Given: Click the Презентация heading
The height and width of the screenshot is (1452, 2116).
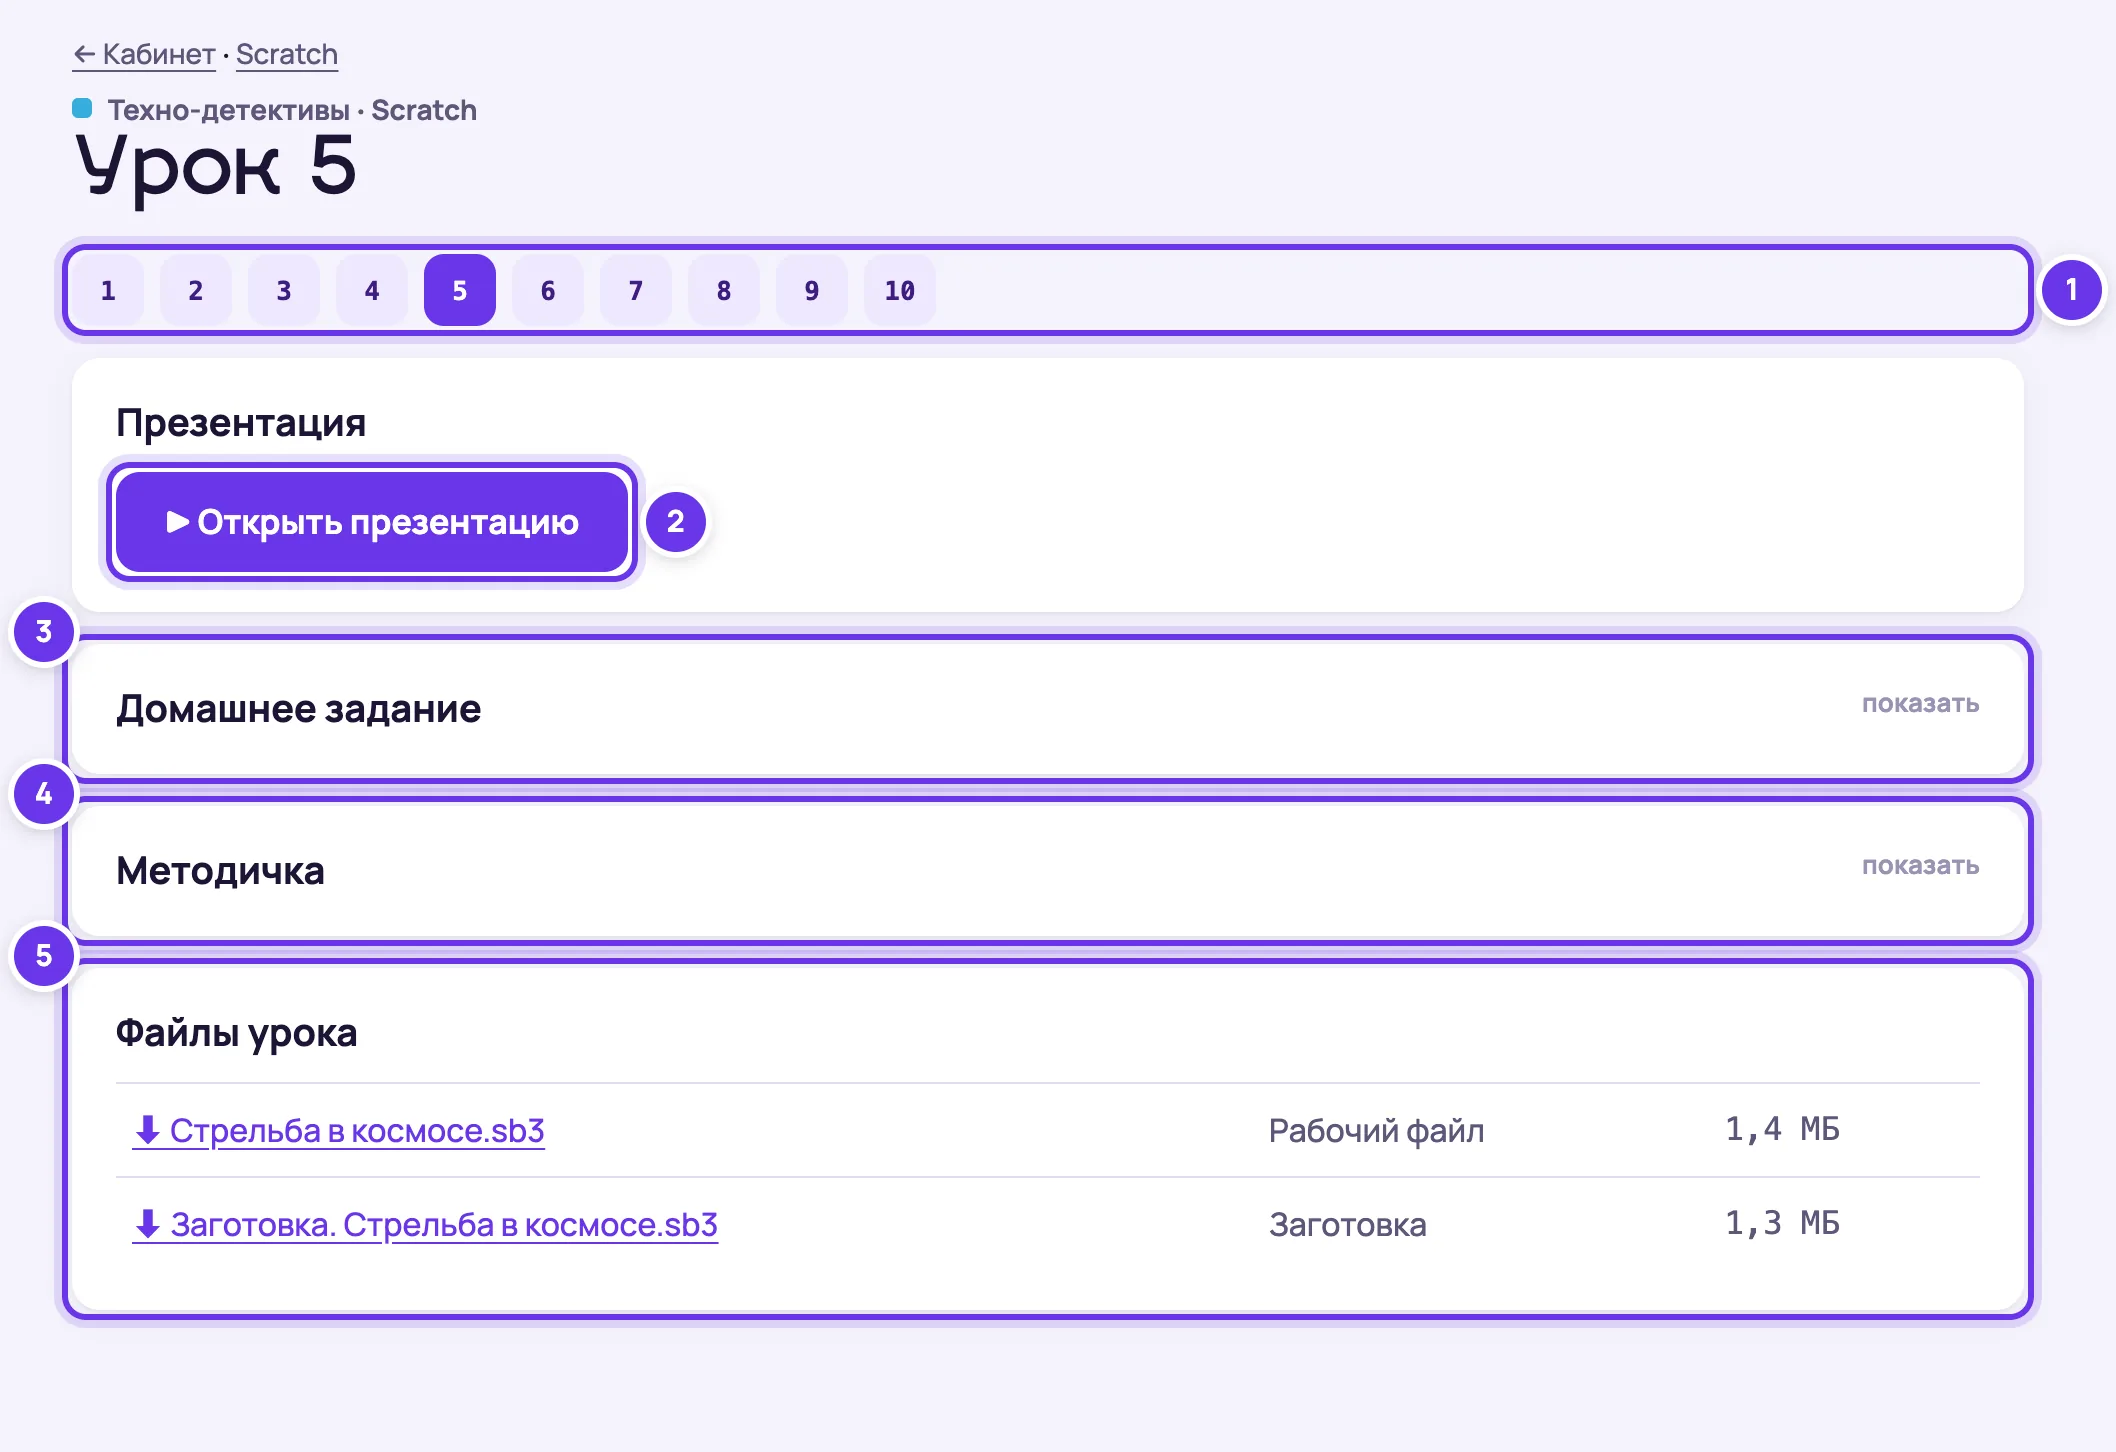Looking at the screenshot, I should click(241, 423).
